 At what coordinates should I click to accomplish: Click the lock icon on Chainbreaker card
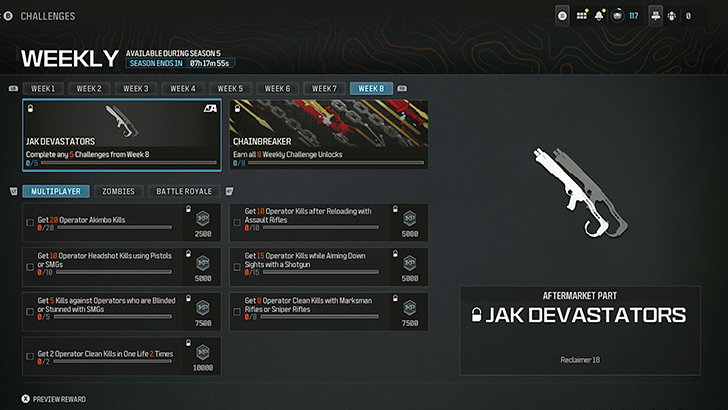click(x=237, y=108)
